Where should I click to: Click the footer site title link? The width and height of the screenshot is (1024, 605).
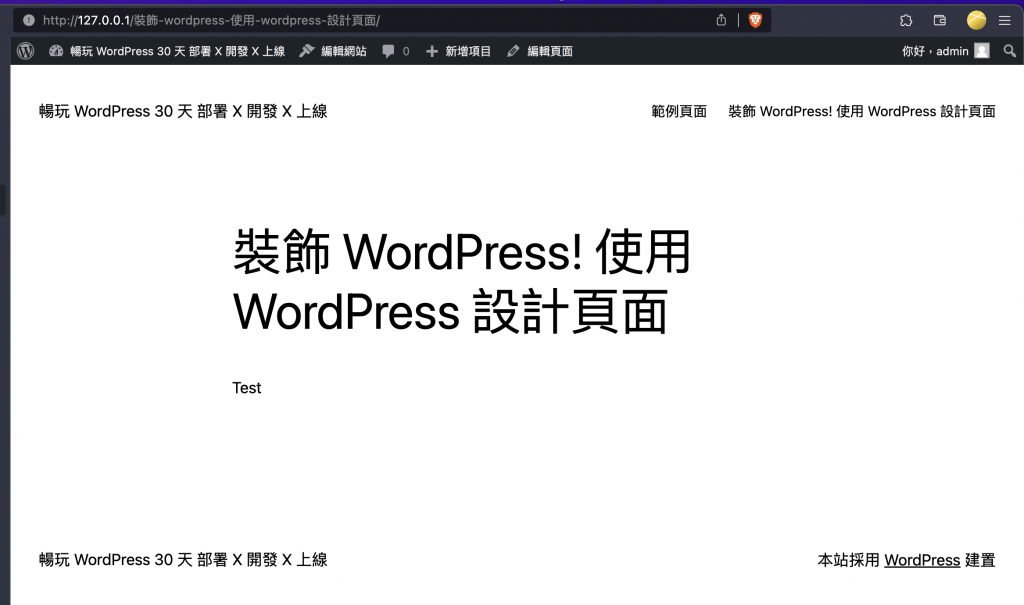coord(183,560)
